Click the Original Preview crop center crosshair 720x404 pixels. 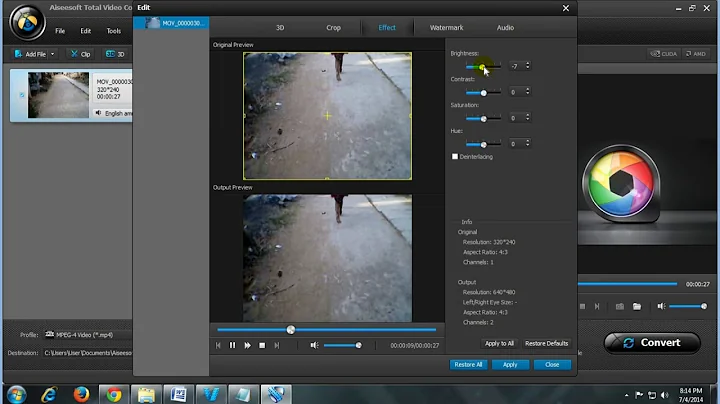327,116
